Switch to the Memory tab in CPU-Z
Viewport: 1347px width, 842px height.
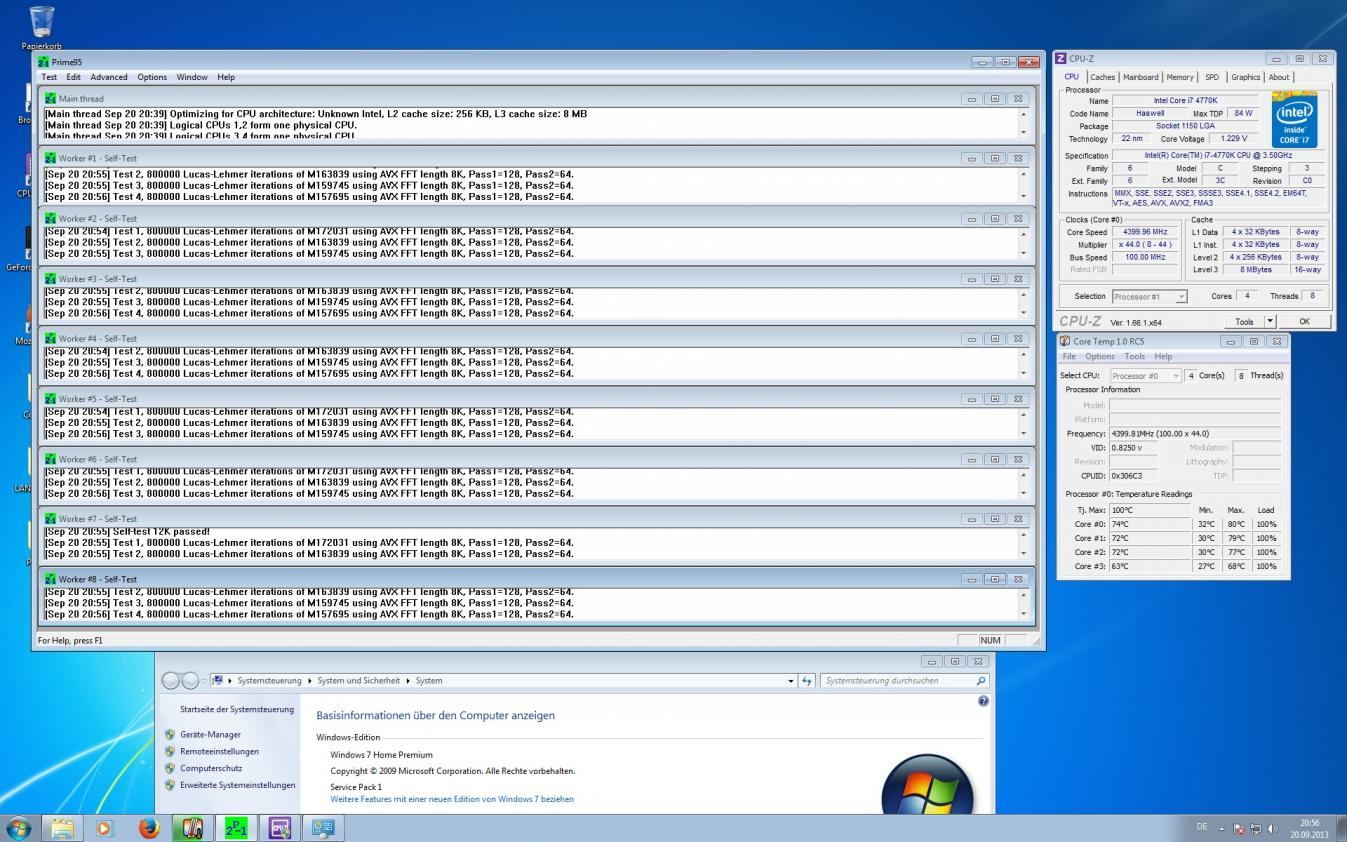tap(1180, 77)
